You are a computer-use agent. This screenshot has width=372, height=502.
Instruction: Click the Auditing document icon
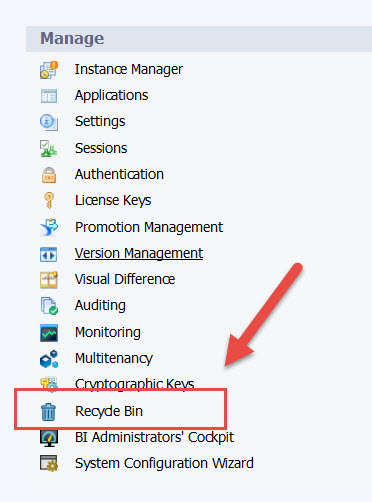click(x=49, y=306)
